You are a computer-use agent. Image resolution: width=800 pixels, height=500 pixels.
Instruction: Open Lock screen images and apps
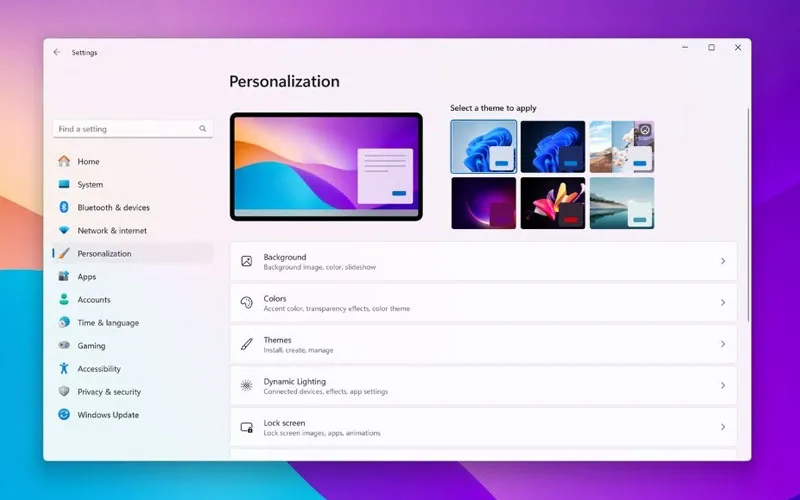[x=483, y=427]
